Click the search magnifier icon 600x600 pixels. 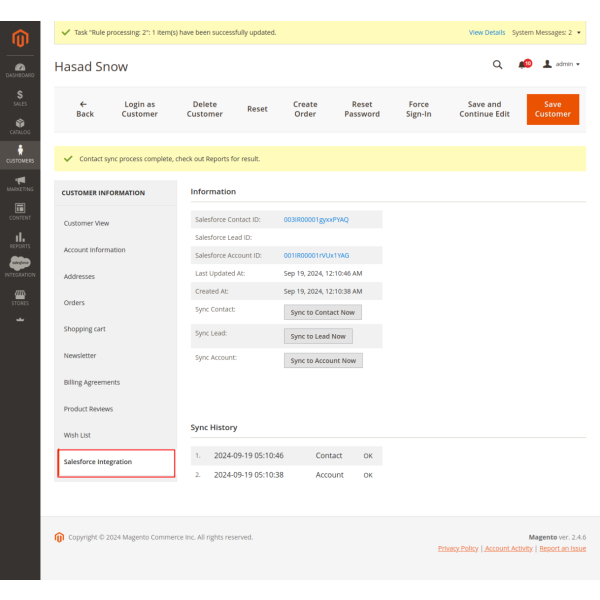point(498,65)
